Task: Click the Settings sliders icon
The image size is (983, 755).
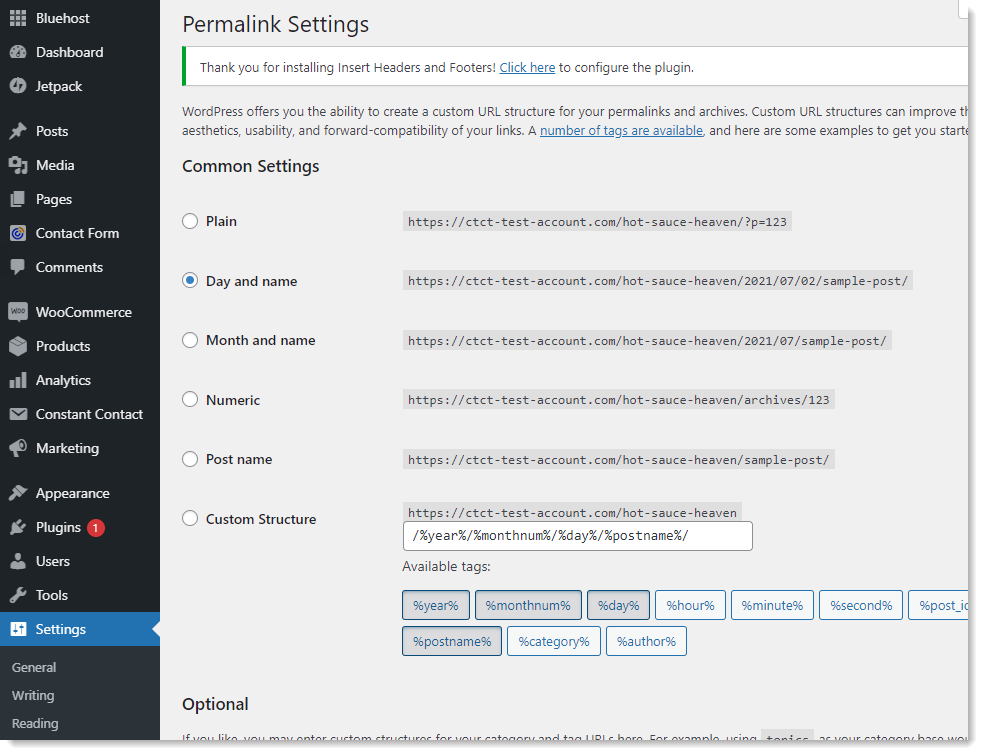Action: pyautogui.click(x=18, y=629)
